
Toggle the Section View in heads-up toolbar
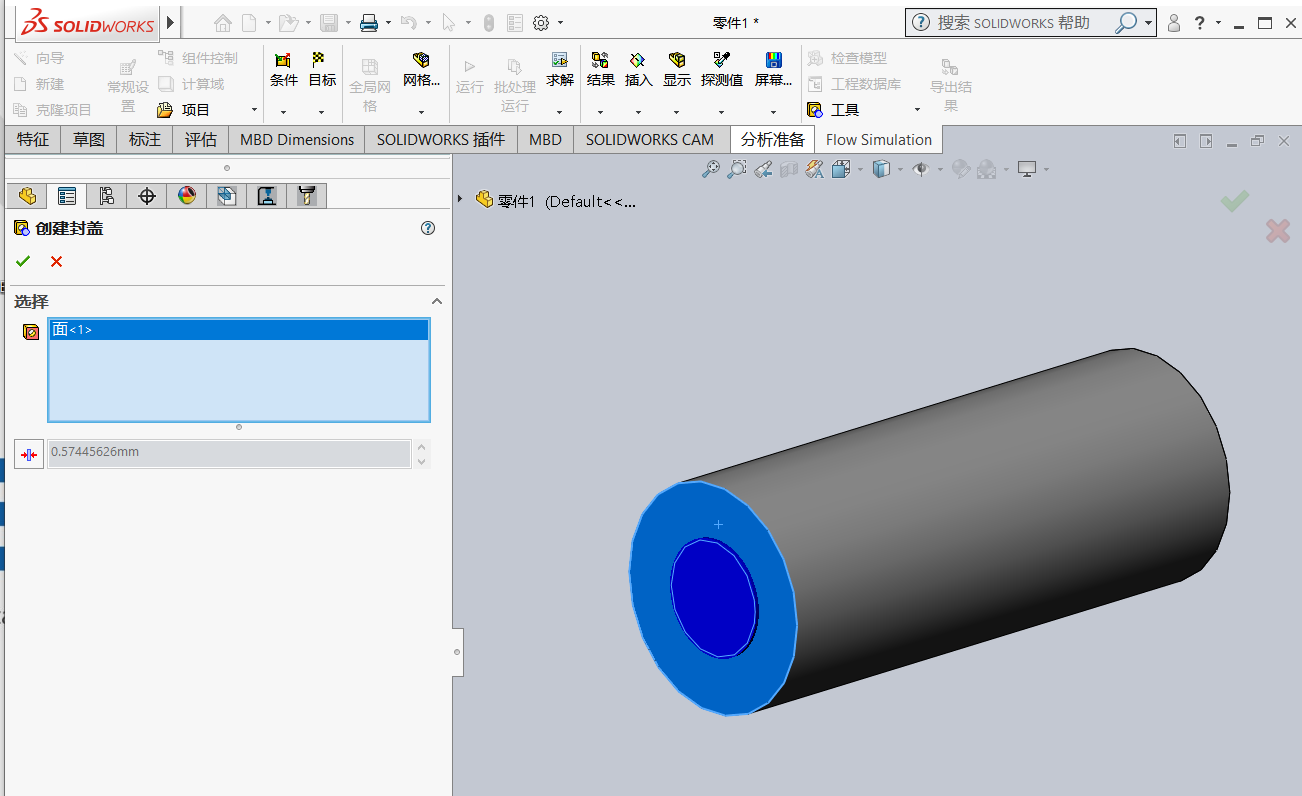(x=788, y=169)
